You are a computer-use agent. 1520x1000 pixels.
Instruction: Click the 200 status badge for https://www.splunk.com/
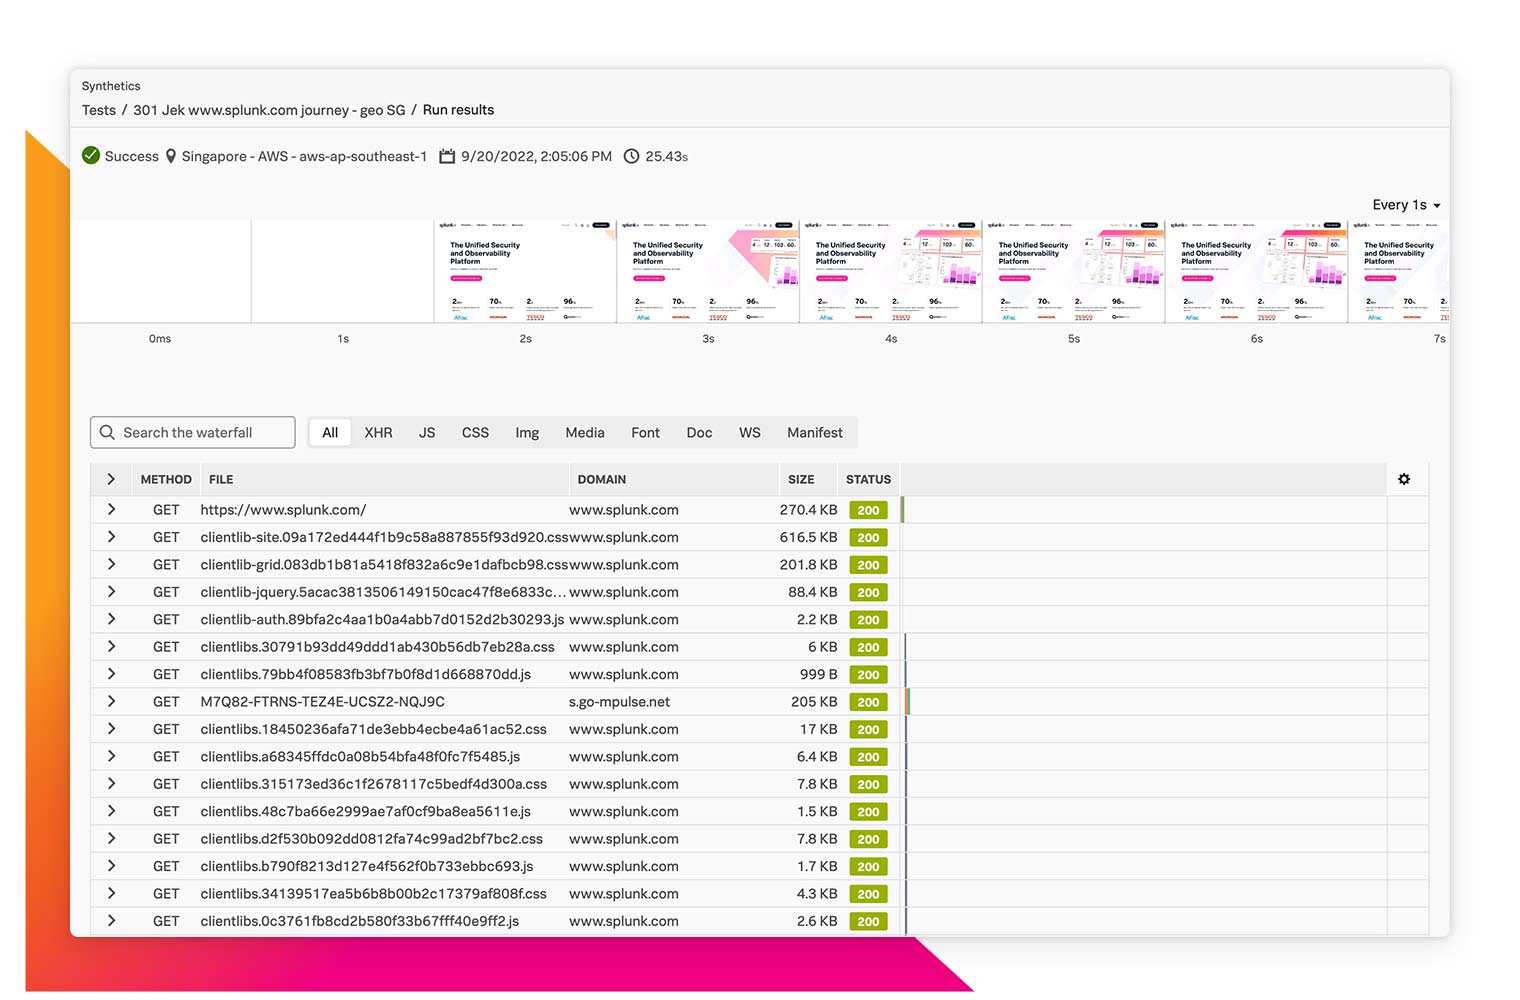pyautogui.click(x=868, y=510)
